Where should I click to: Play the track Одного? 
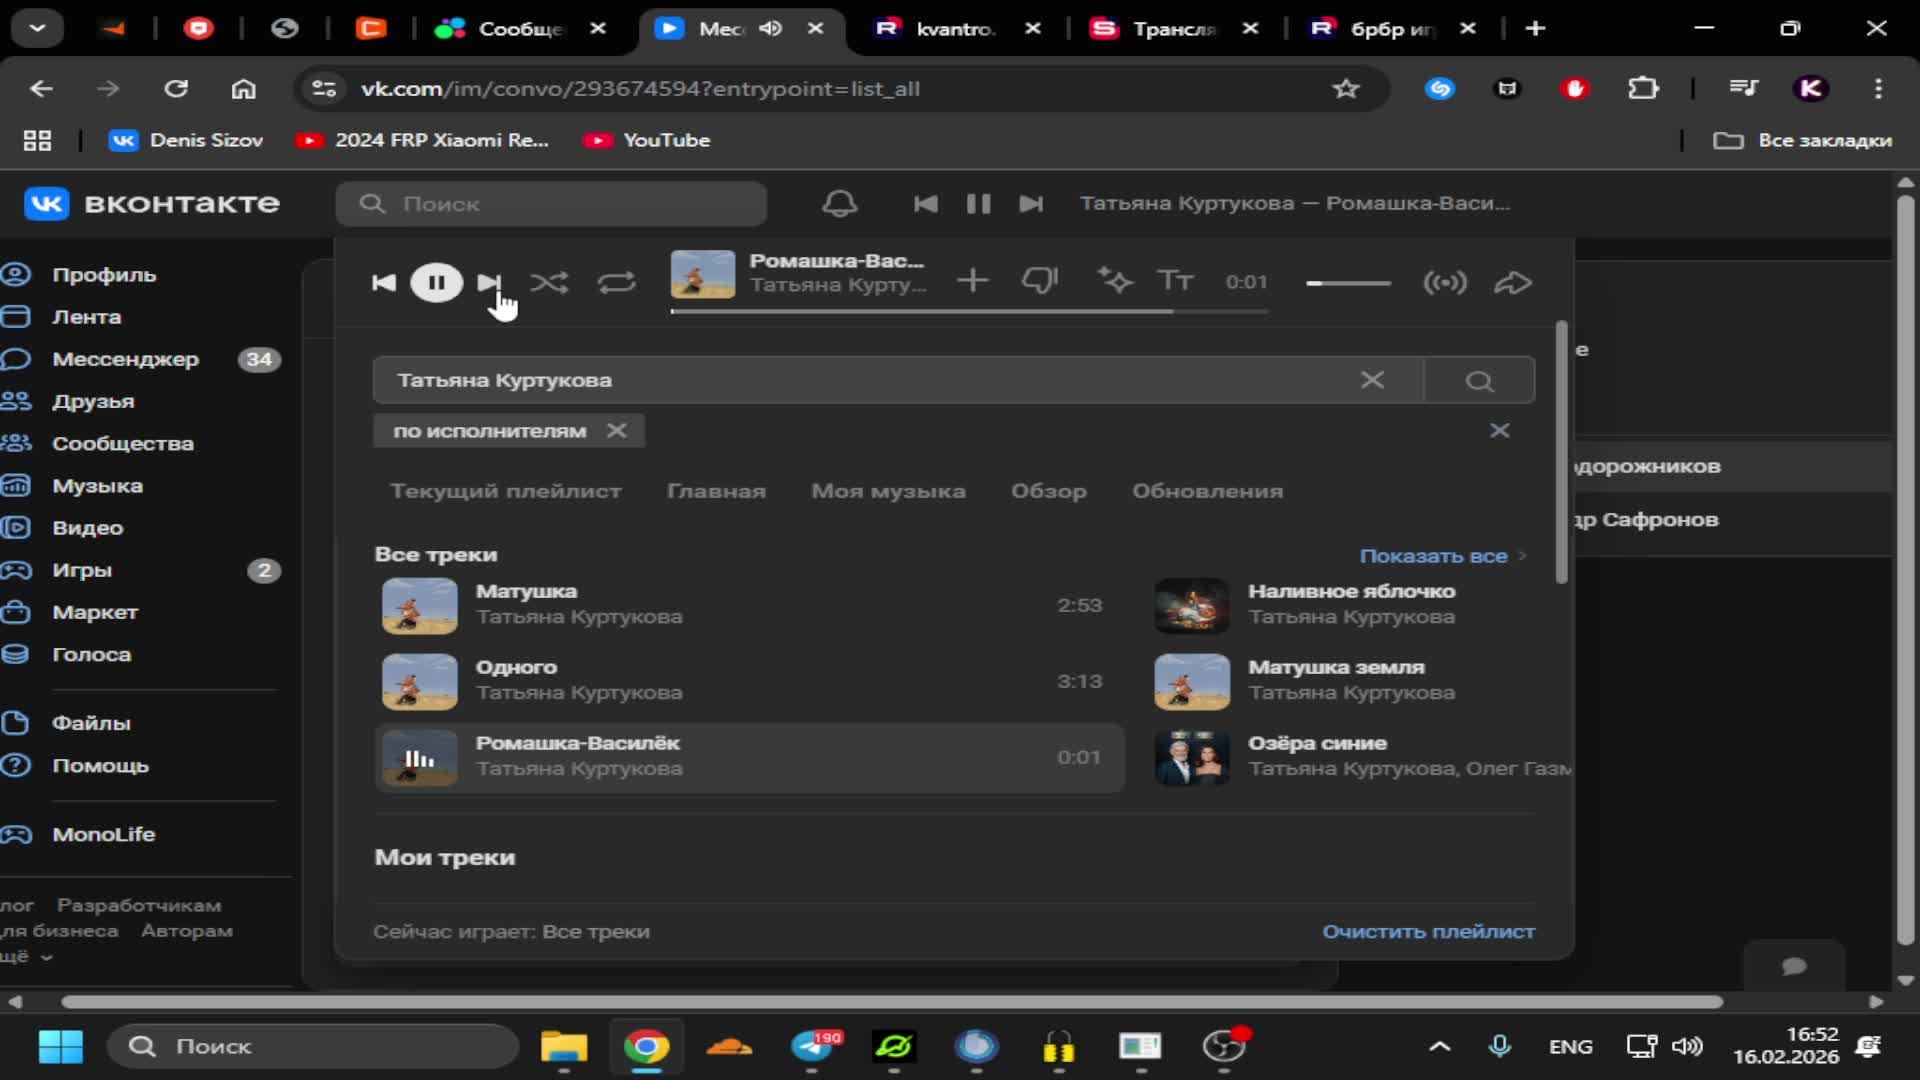(750, 681)
